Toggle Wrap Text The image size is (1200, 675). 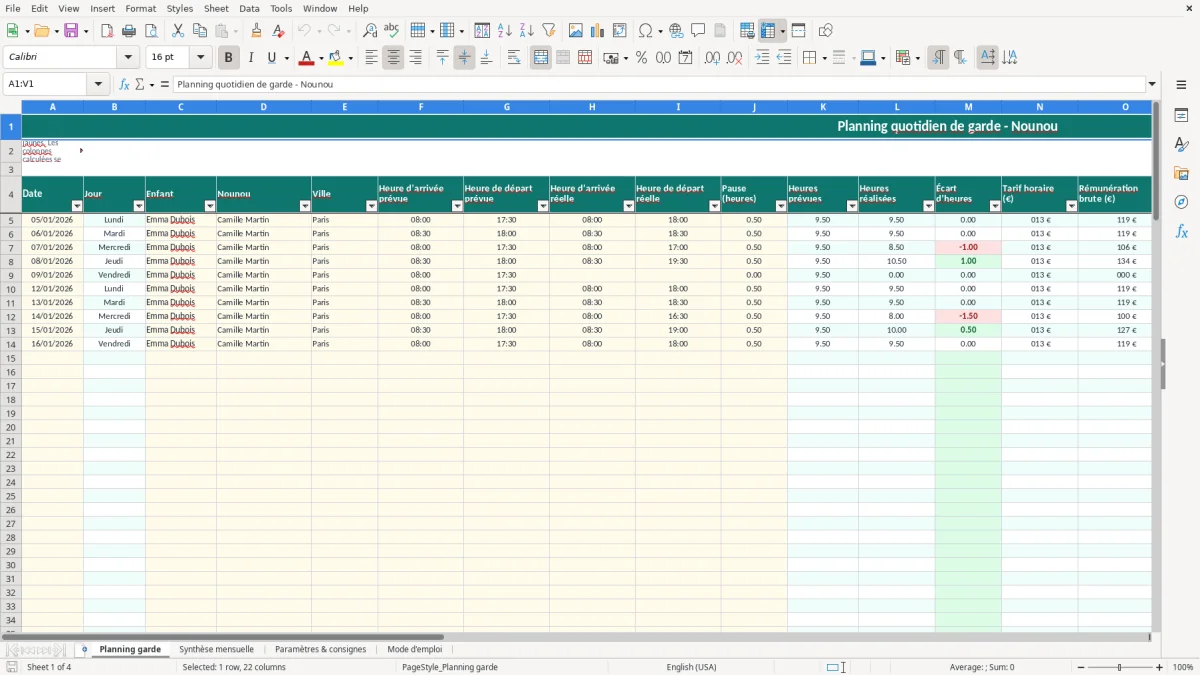click(514, 58)
